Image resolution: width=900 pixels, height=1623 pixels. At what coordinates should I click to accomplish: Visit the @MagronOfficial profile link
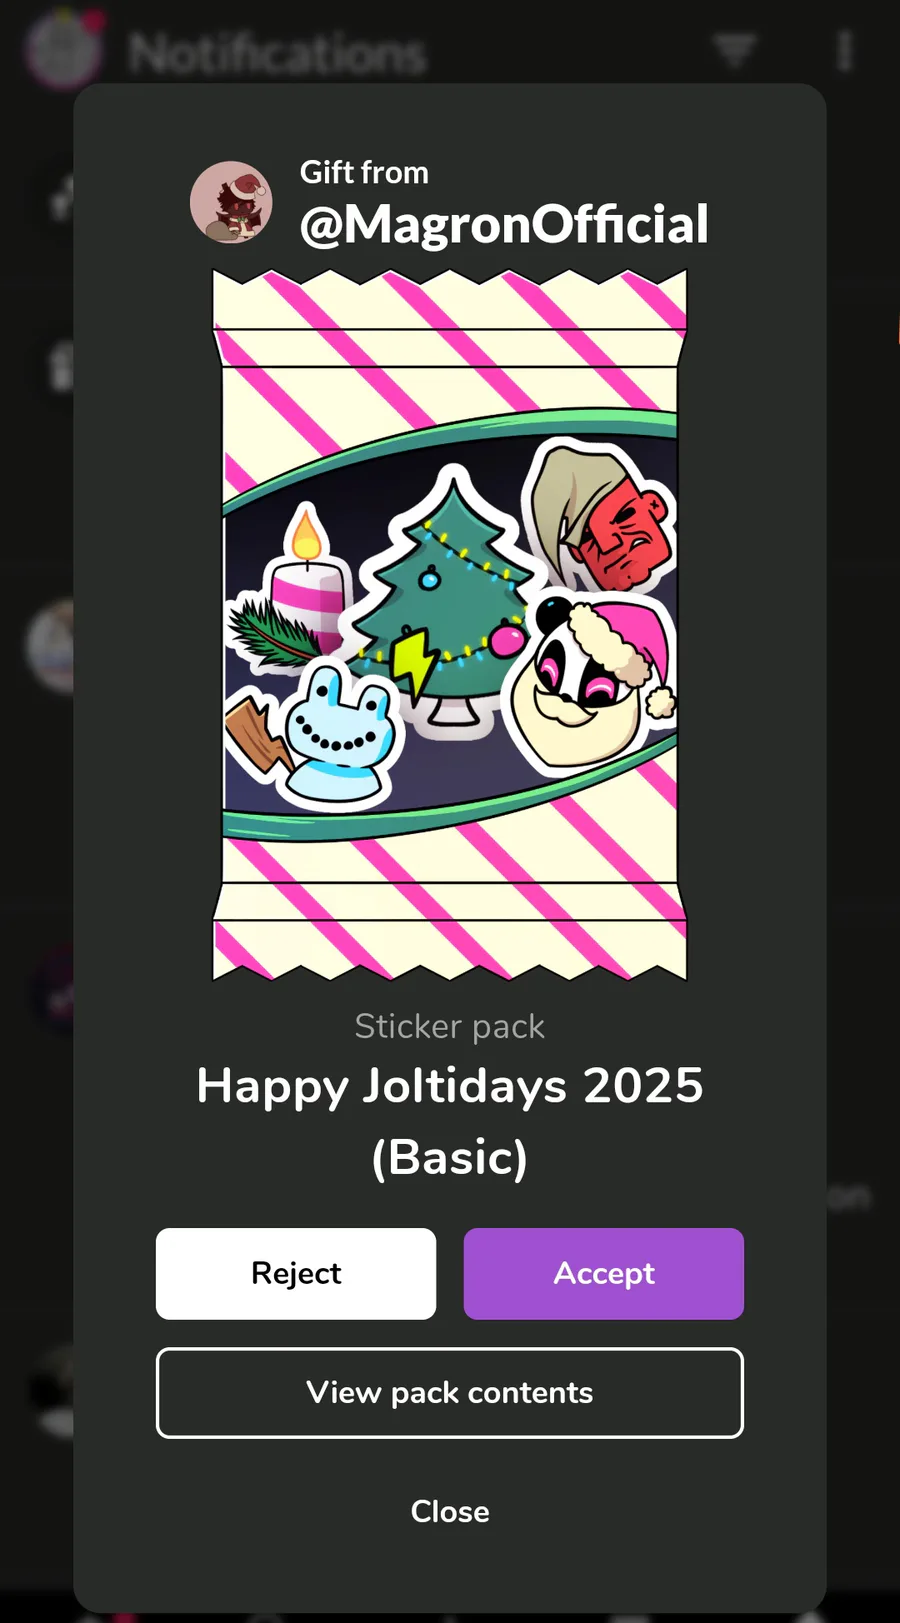504,224
